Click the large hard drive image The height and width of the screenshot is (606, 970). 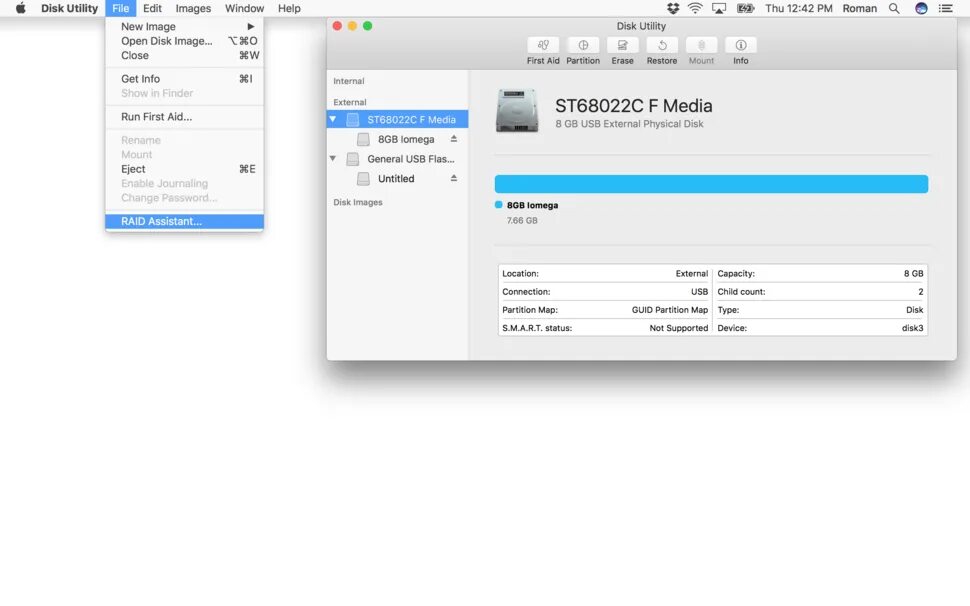tap(517, 111)
